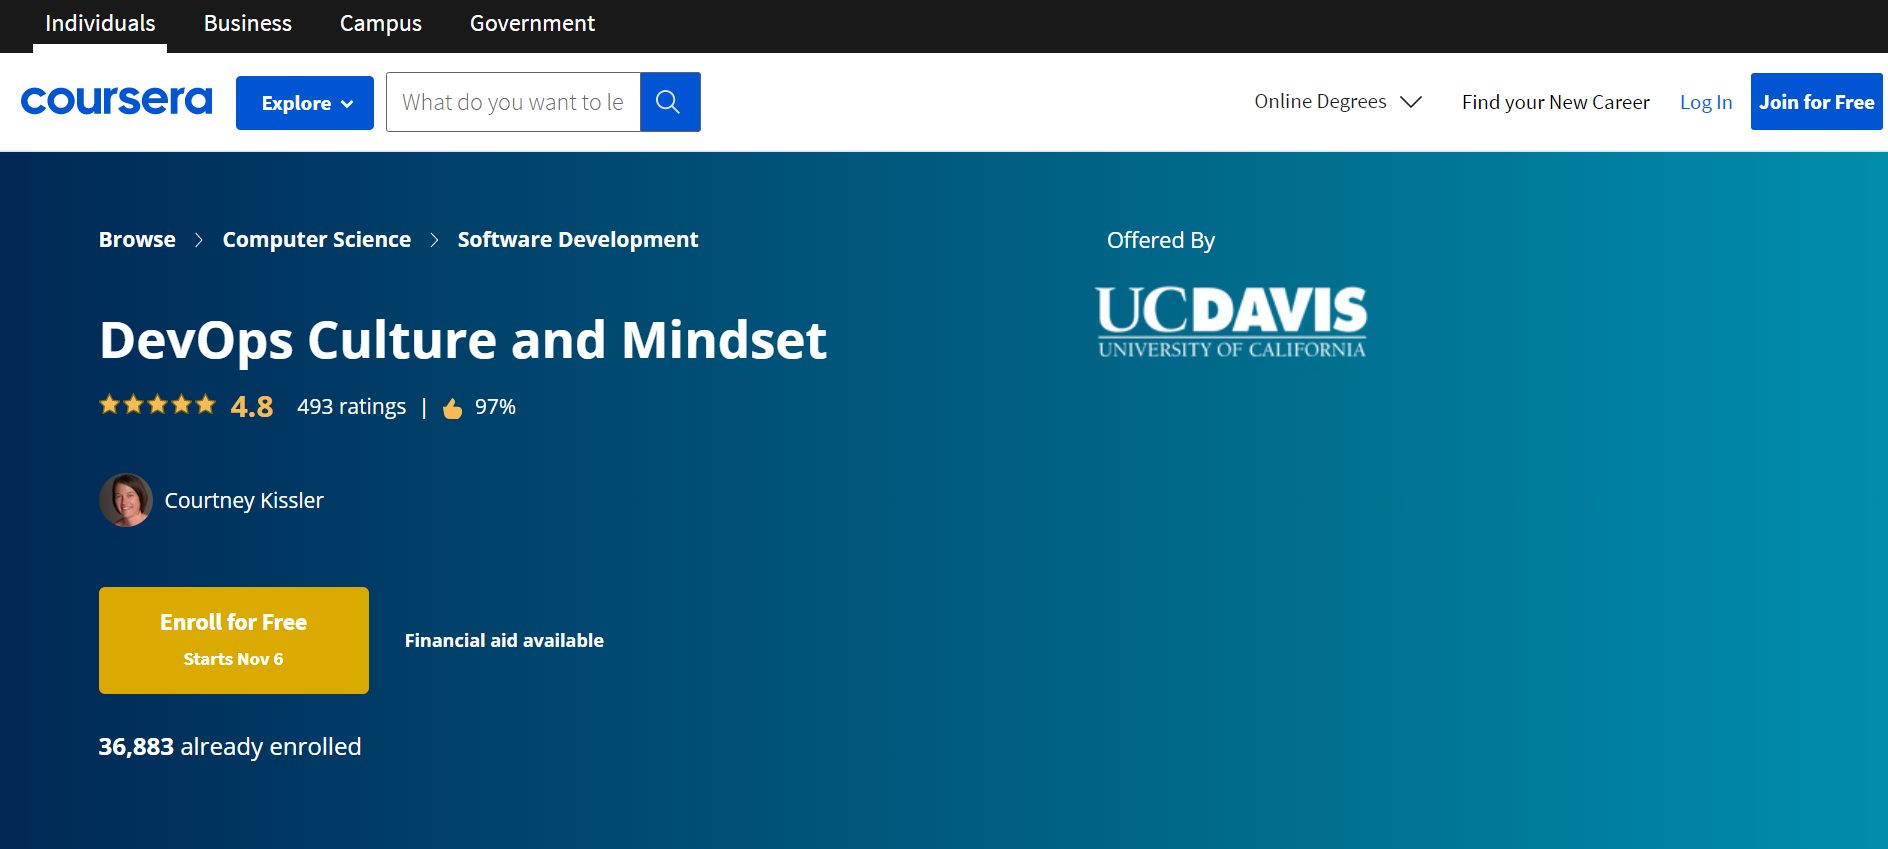The width and height of the screenshot is (1888, 849).
Task: Click the 4.8 rating score
Action: pos(252,407)
